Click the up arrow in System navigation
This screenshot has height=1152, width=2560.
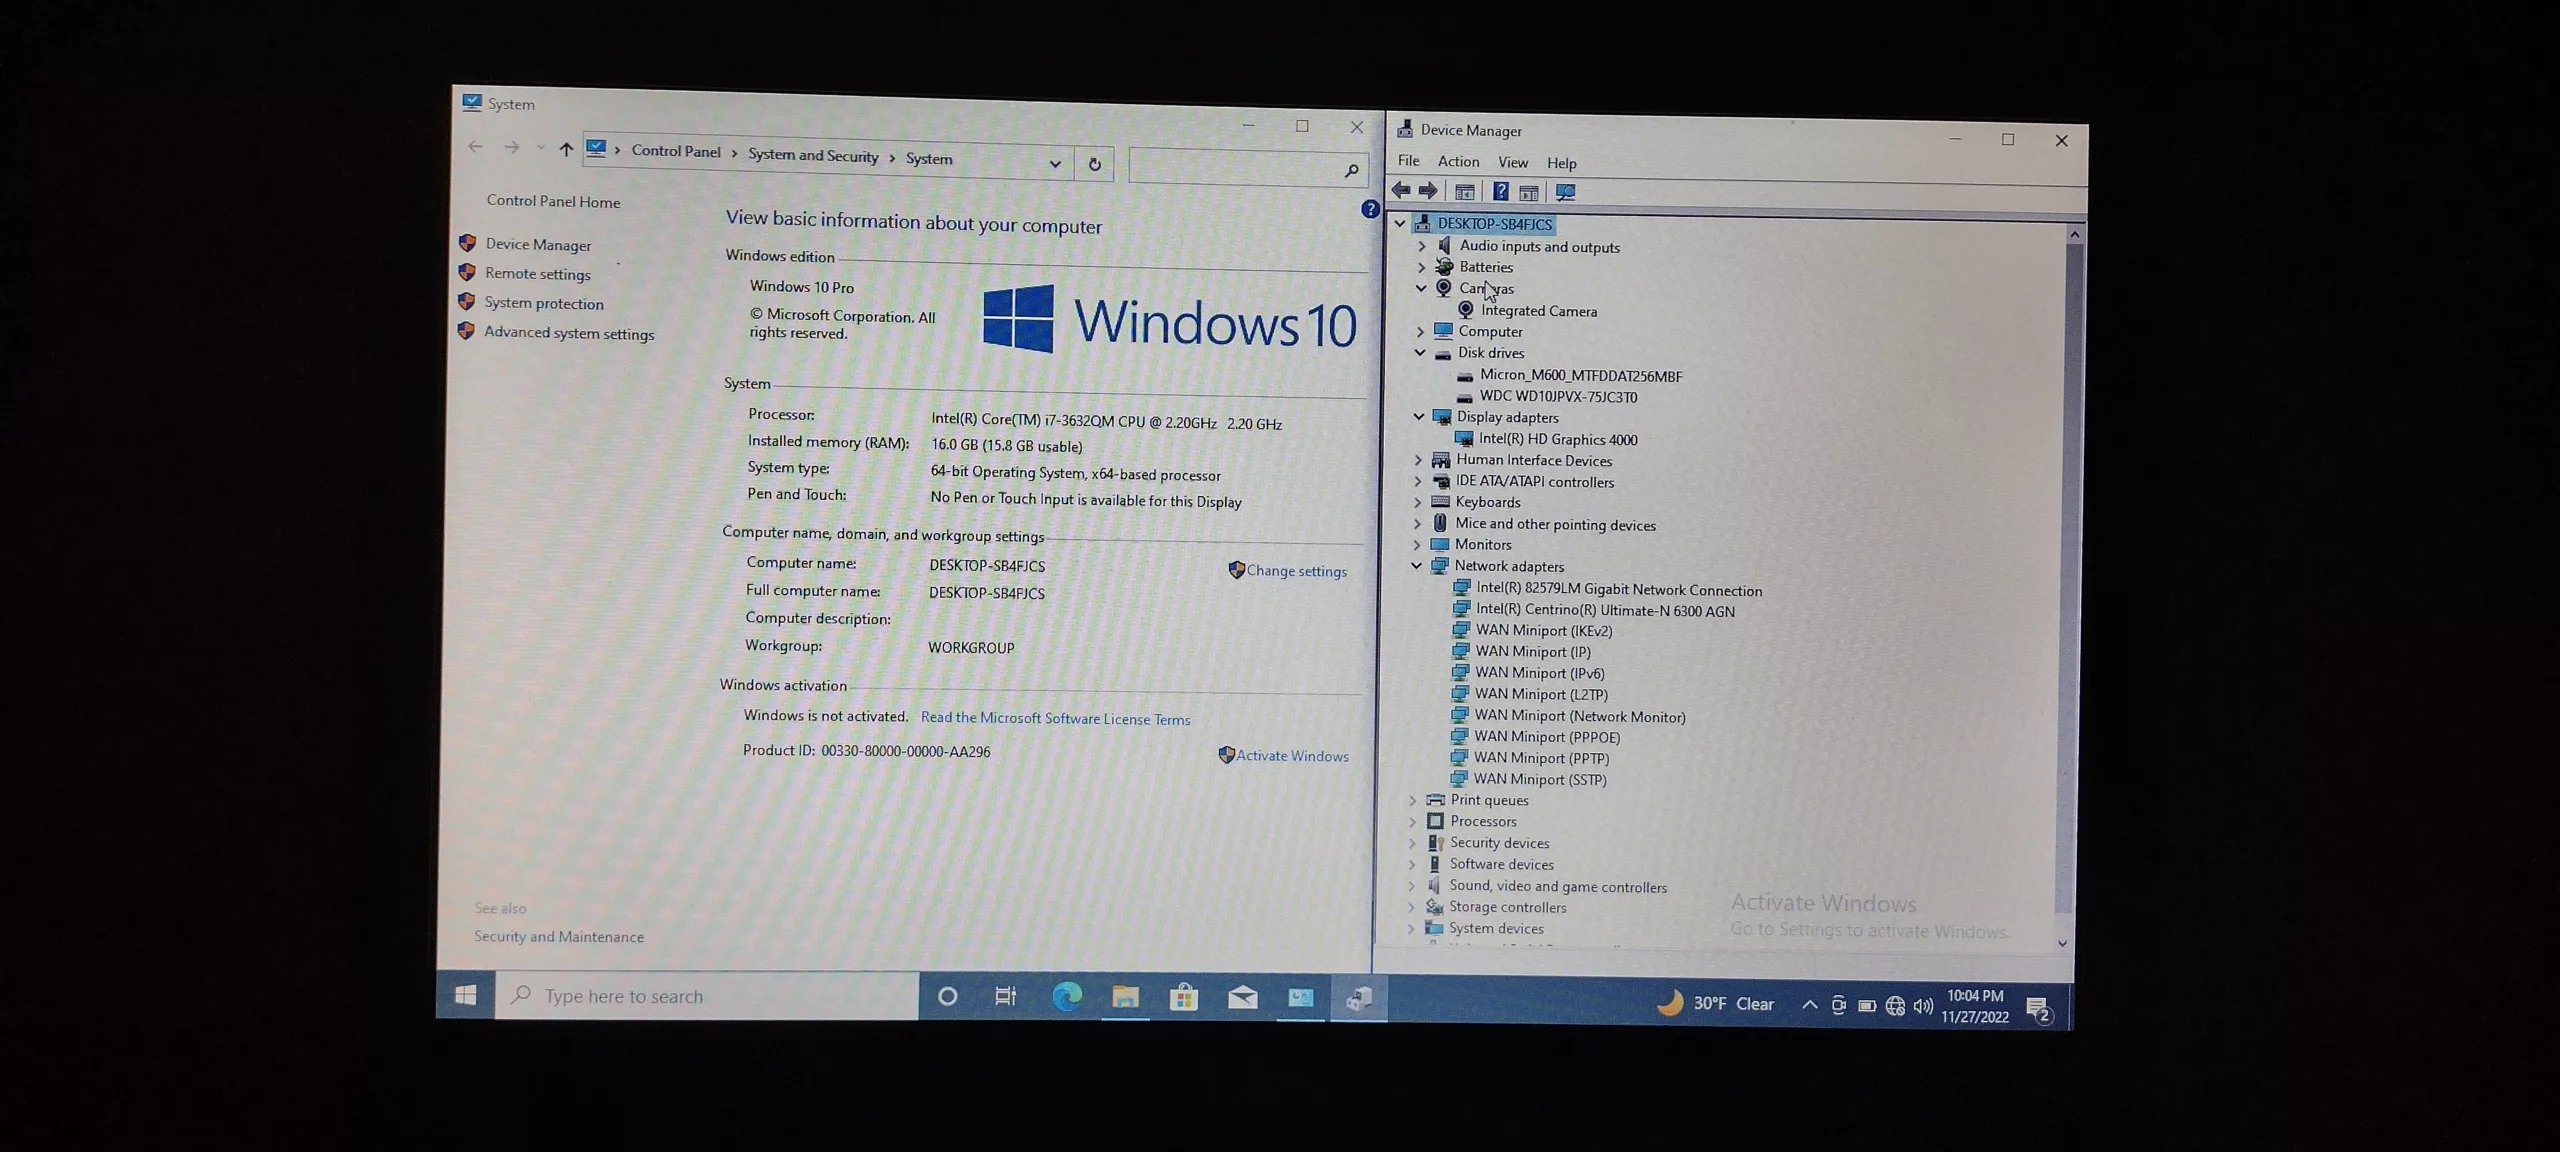(566, 149)
